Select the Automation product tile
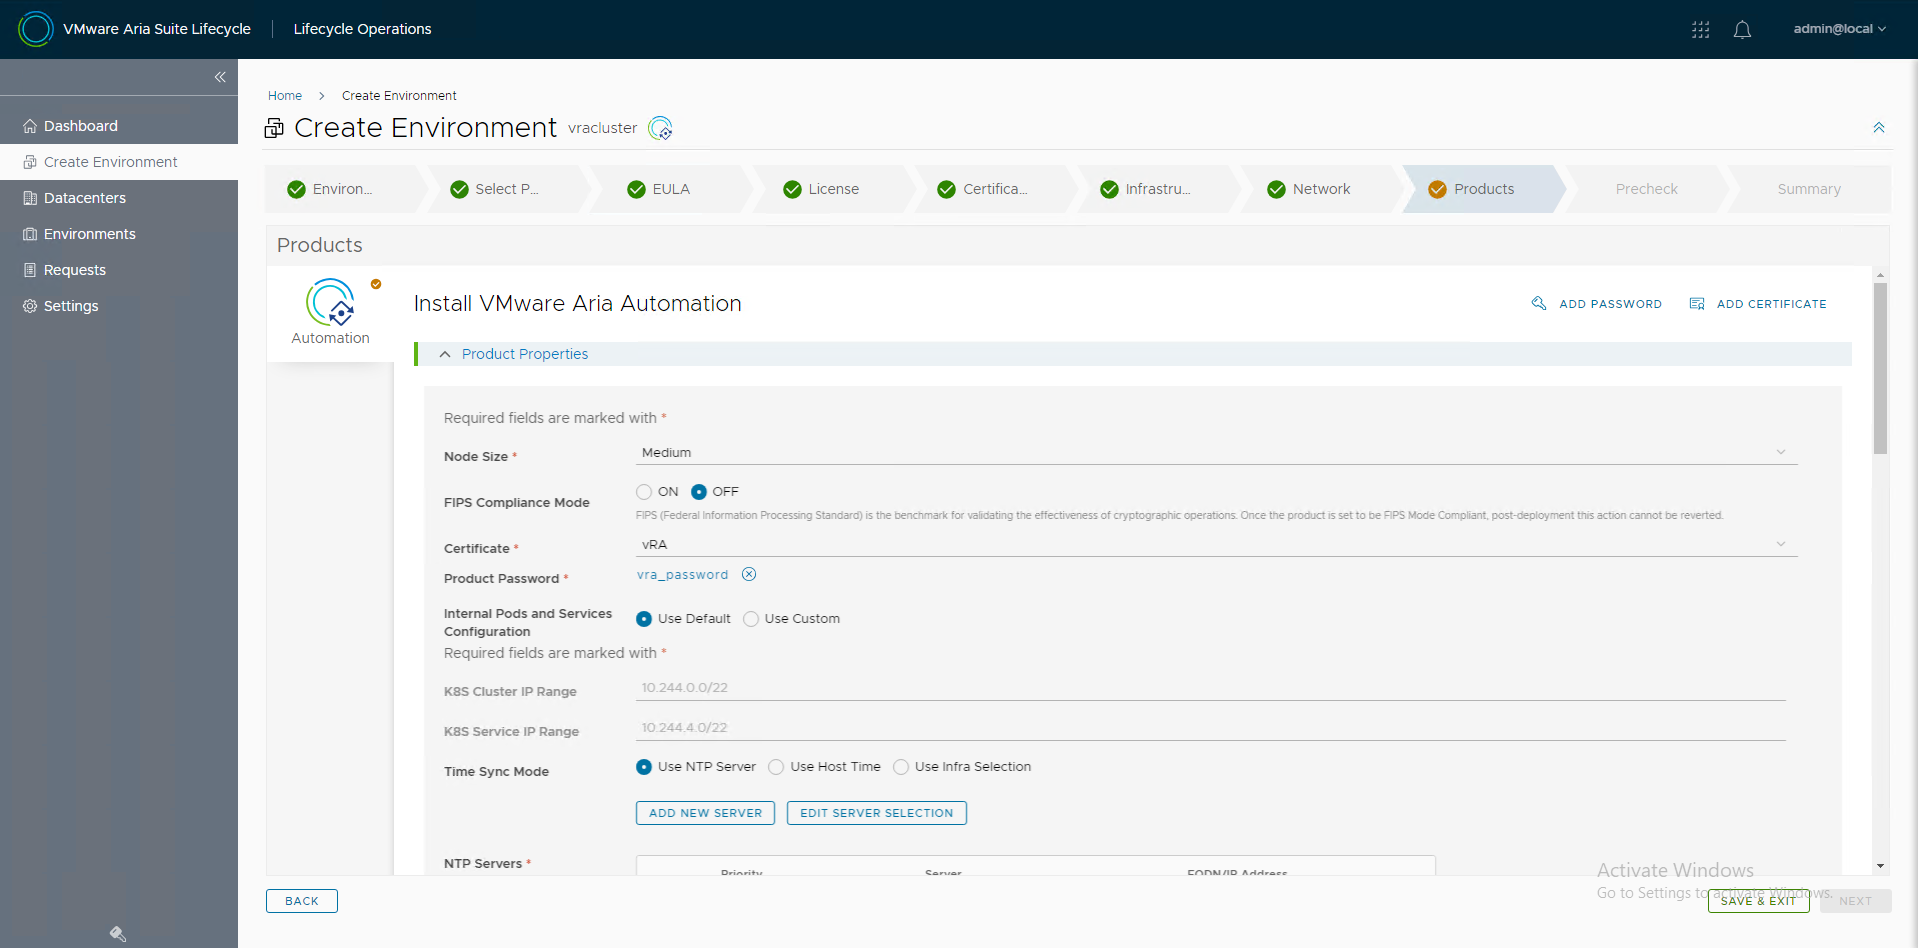The image size is (1918, 948). (x=331, y=313)
